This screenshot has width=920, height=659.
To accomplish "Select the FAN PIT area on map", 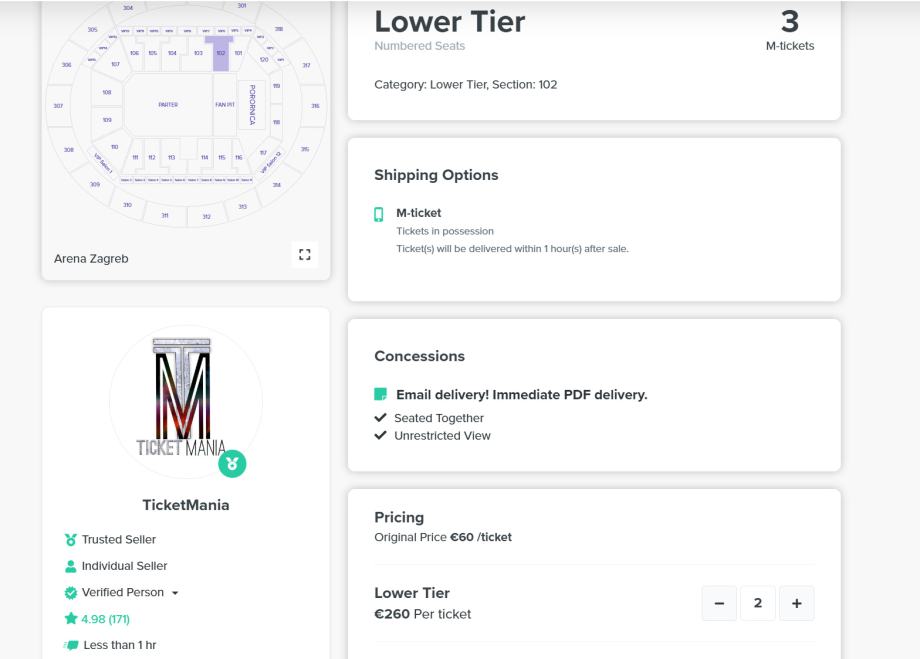I will (x=224, y=104).
